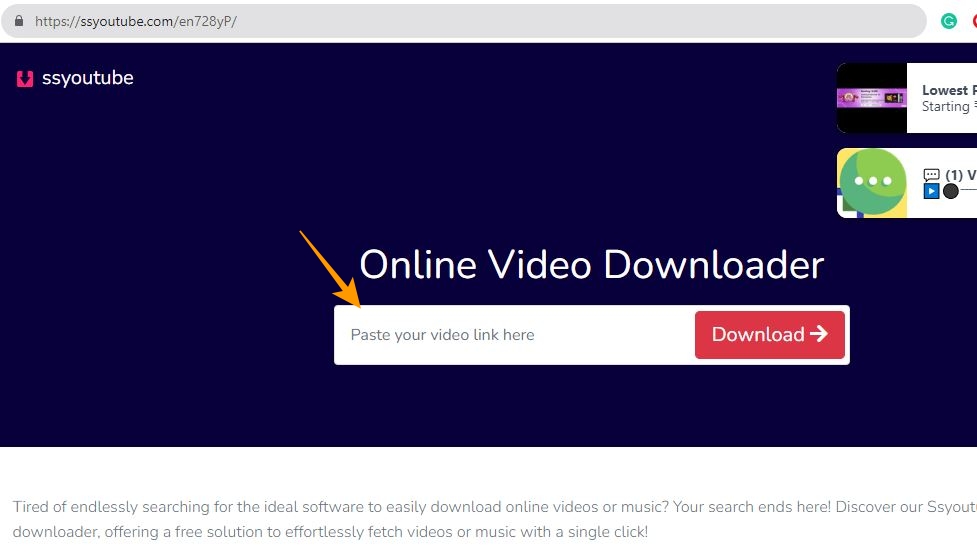The height and width of the screenshot is (560, 977).
Task: Click text 'downloader, offering a free solution'
Action: [x=138, y=532]
